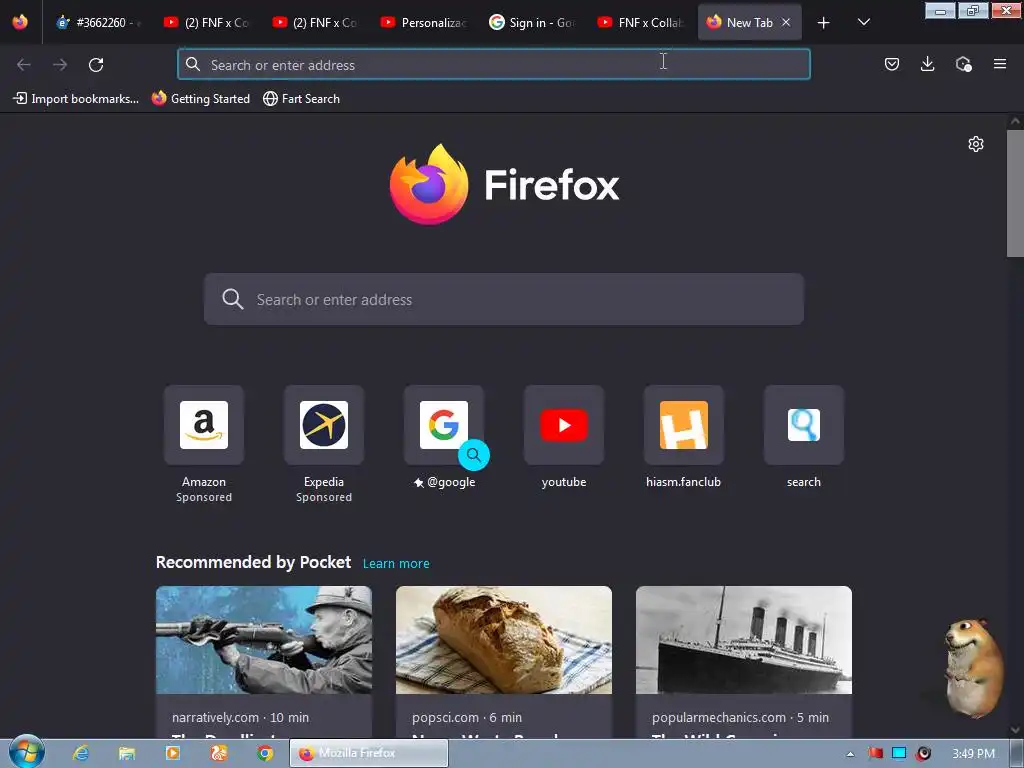Click the scrollbar up arrow
This screenshot has width=1024, height=768.
pos(1015,121)
